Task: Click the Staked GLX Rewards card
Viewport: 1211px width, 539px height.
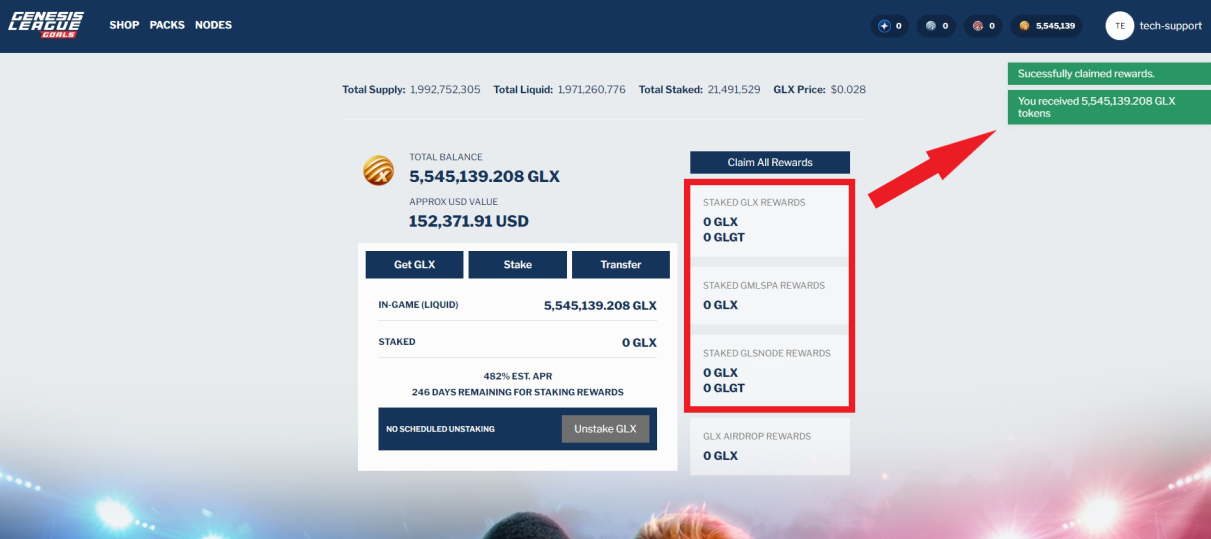Action: [x=770, y=221]
